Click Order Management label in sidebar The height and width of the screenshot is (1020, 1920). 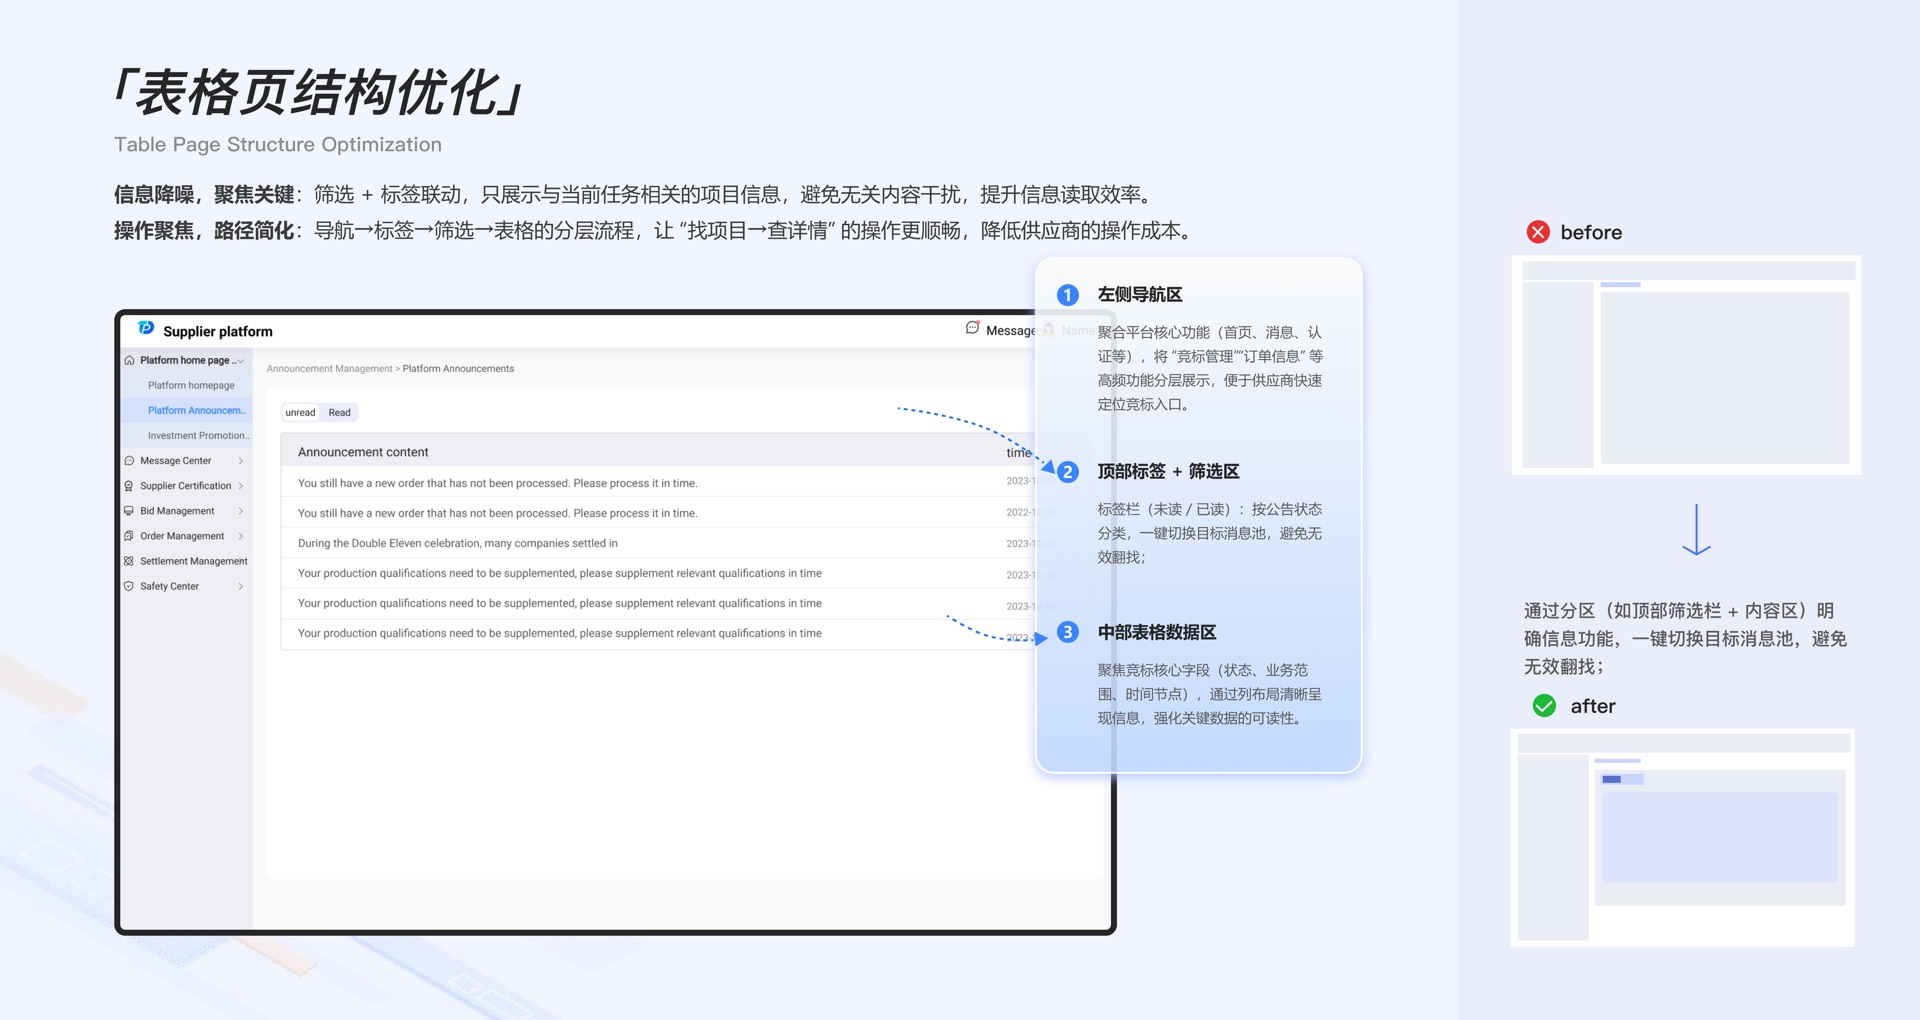tap(182, 536)
